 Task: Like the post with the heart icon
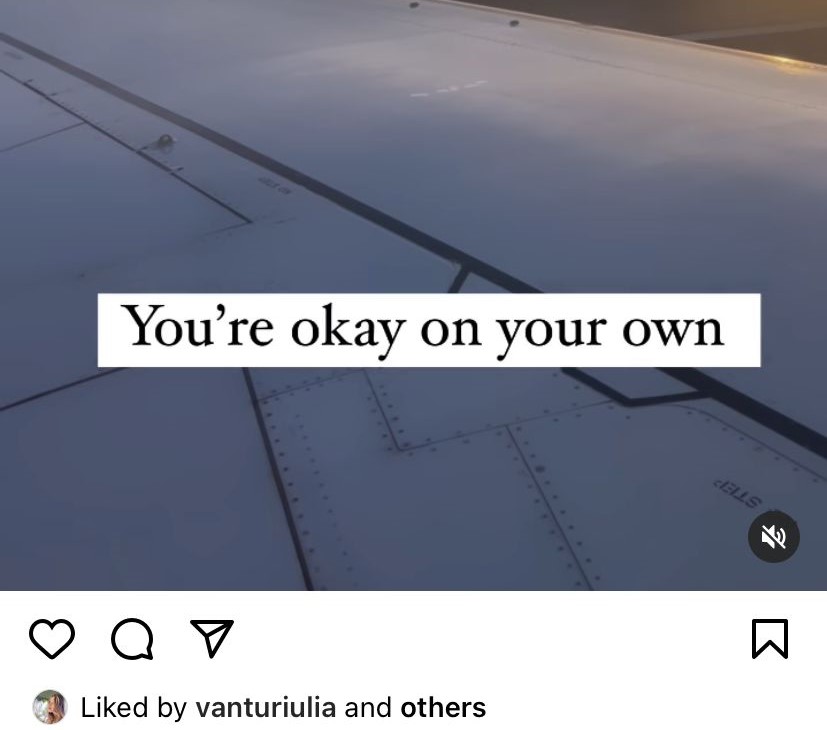(x=52, y=639)
